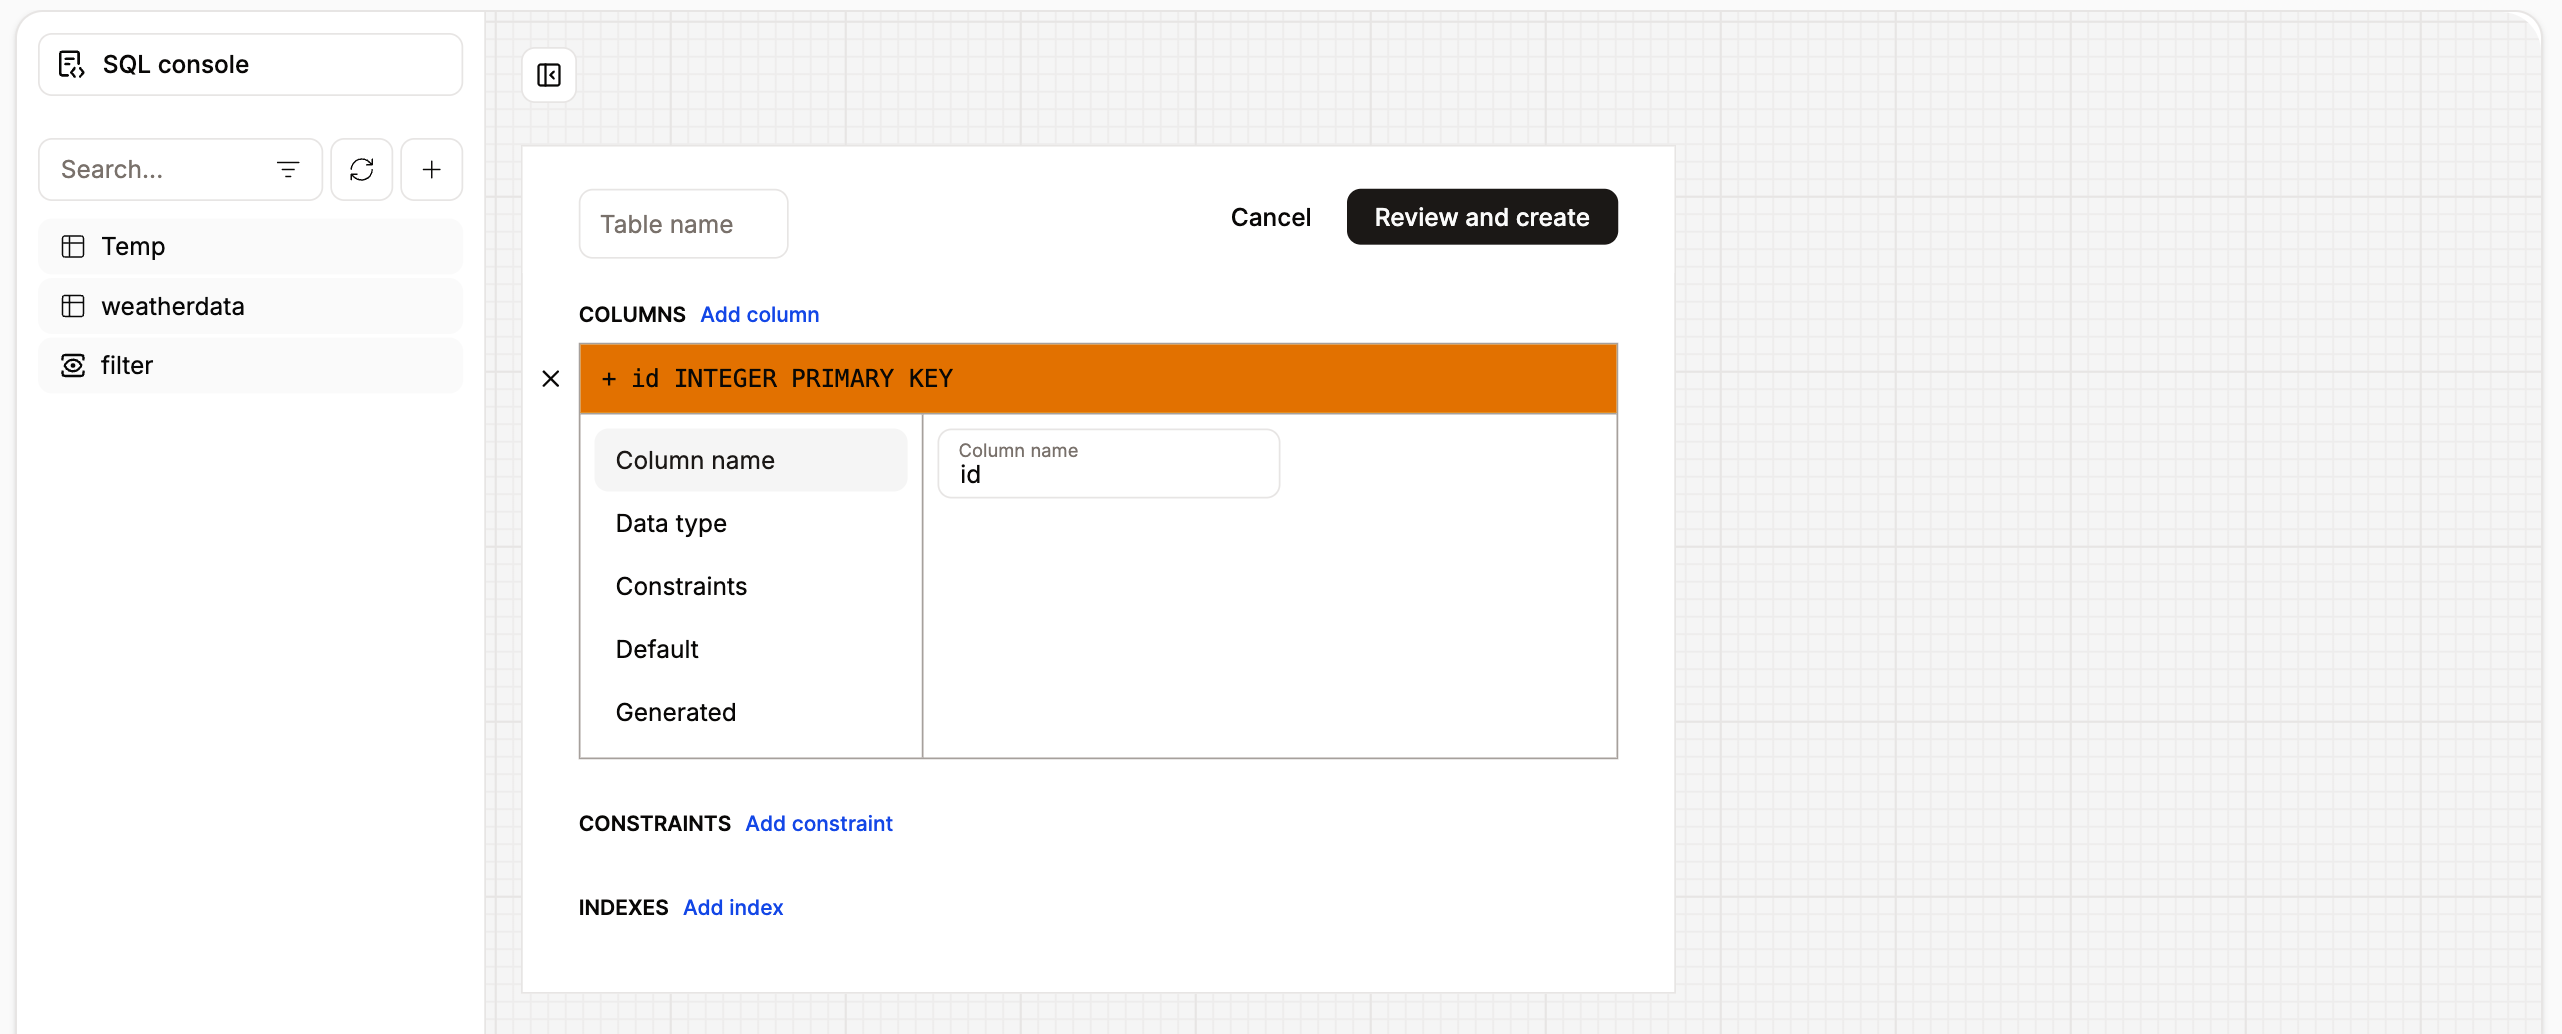Expand the Data type section
2562x1034 pixels.
pyautogui.click(x=671, y=523)
